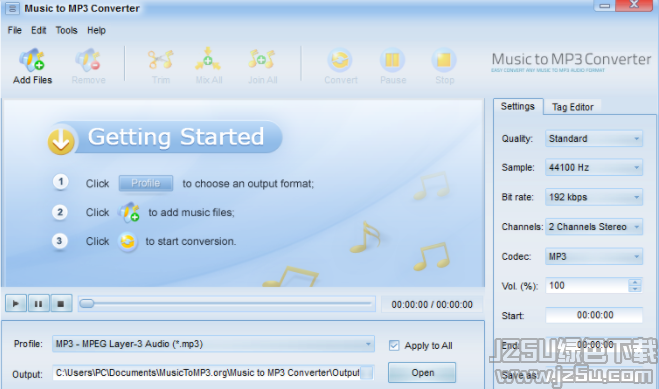Play the audio preview

click(x=16, y=303)
